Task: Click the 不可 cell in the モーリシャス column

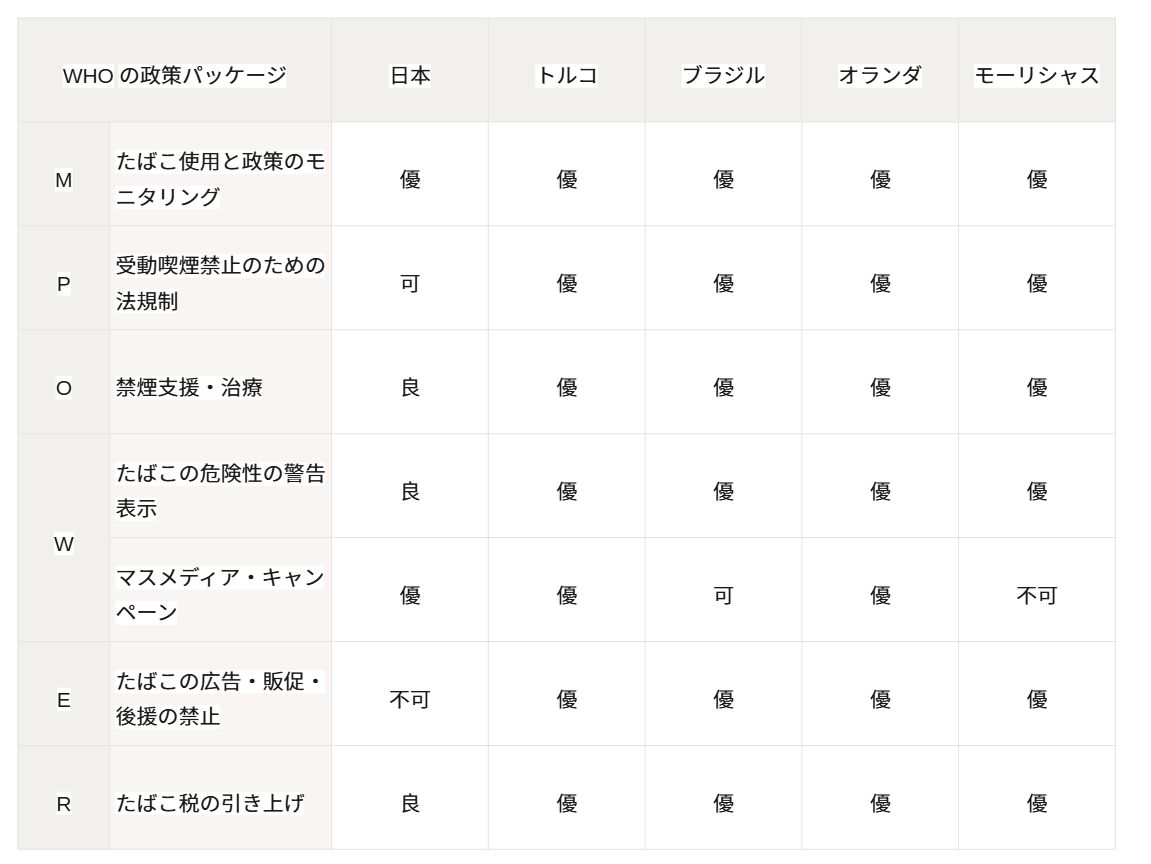Action: tap(1036, 596)
